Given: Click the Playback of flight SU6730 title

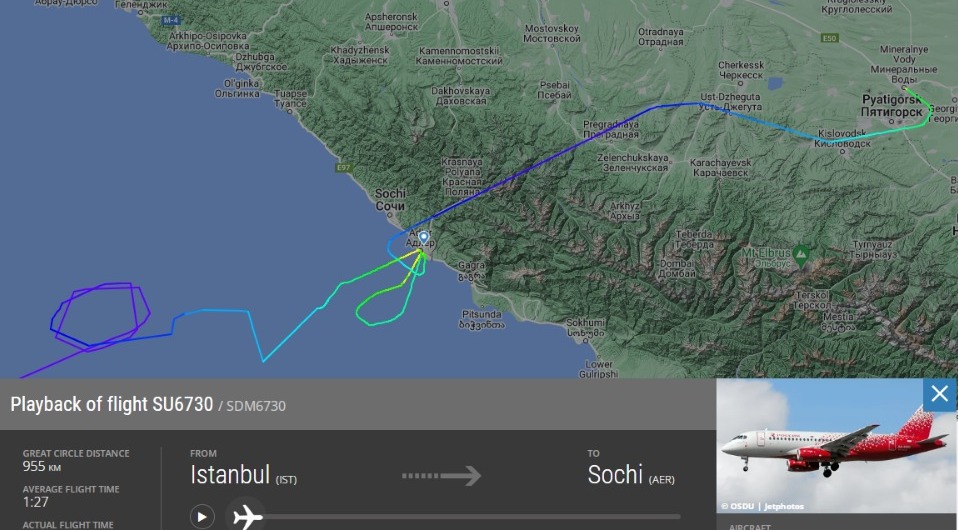Looking at the screenshot, I should [x=112, y=404].
